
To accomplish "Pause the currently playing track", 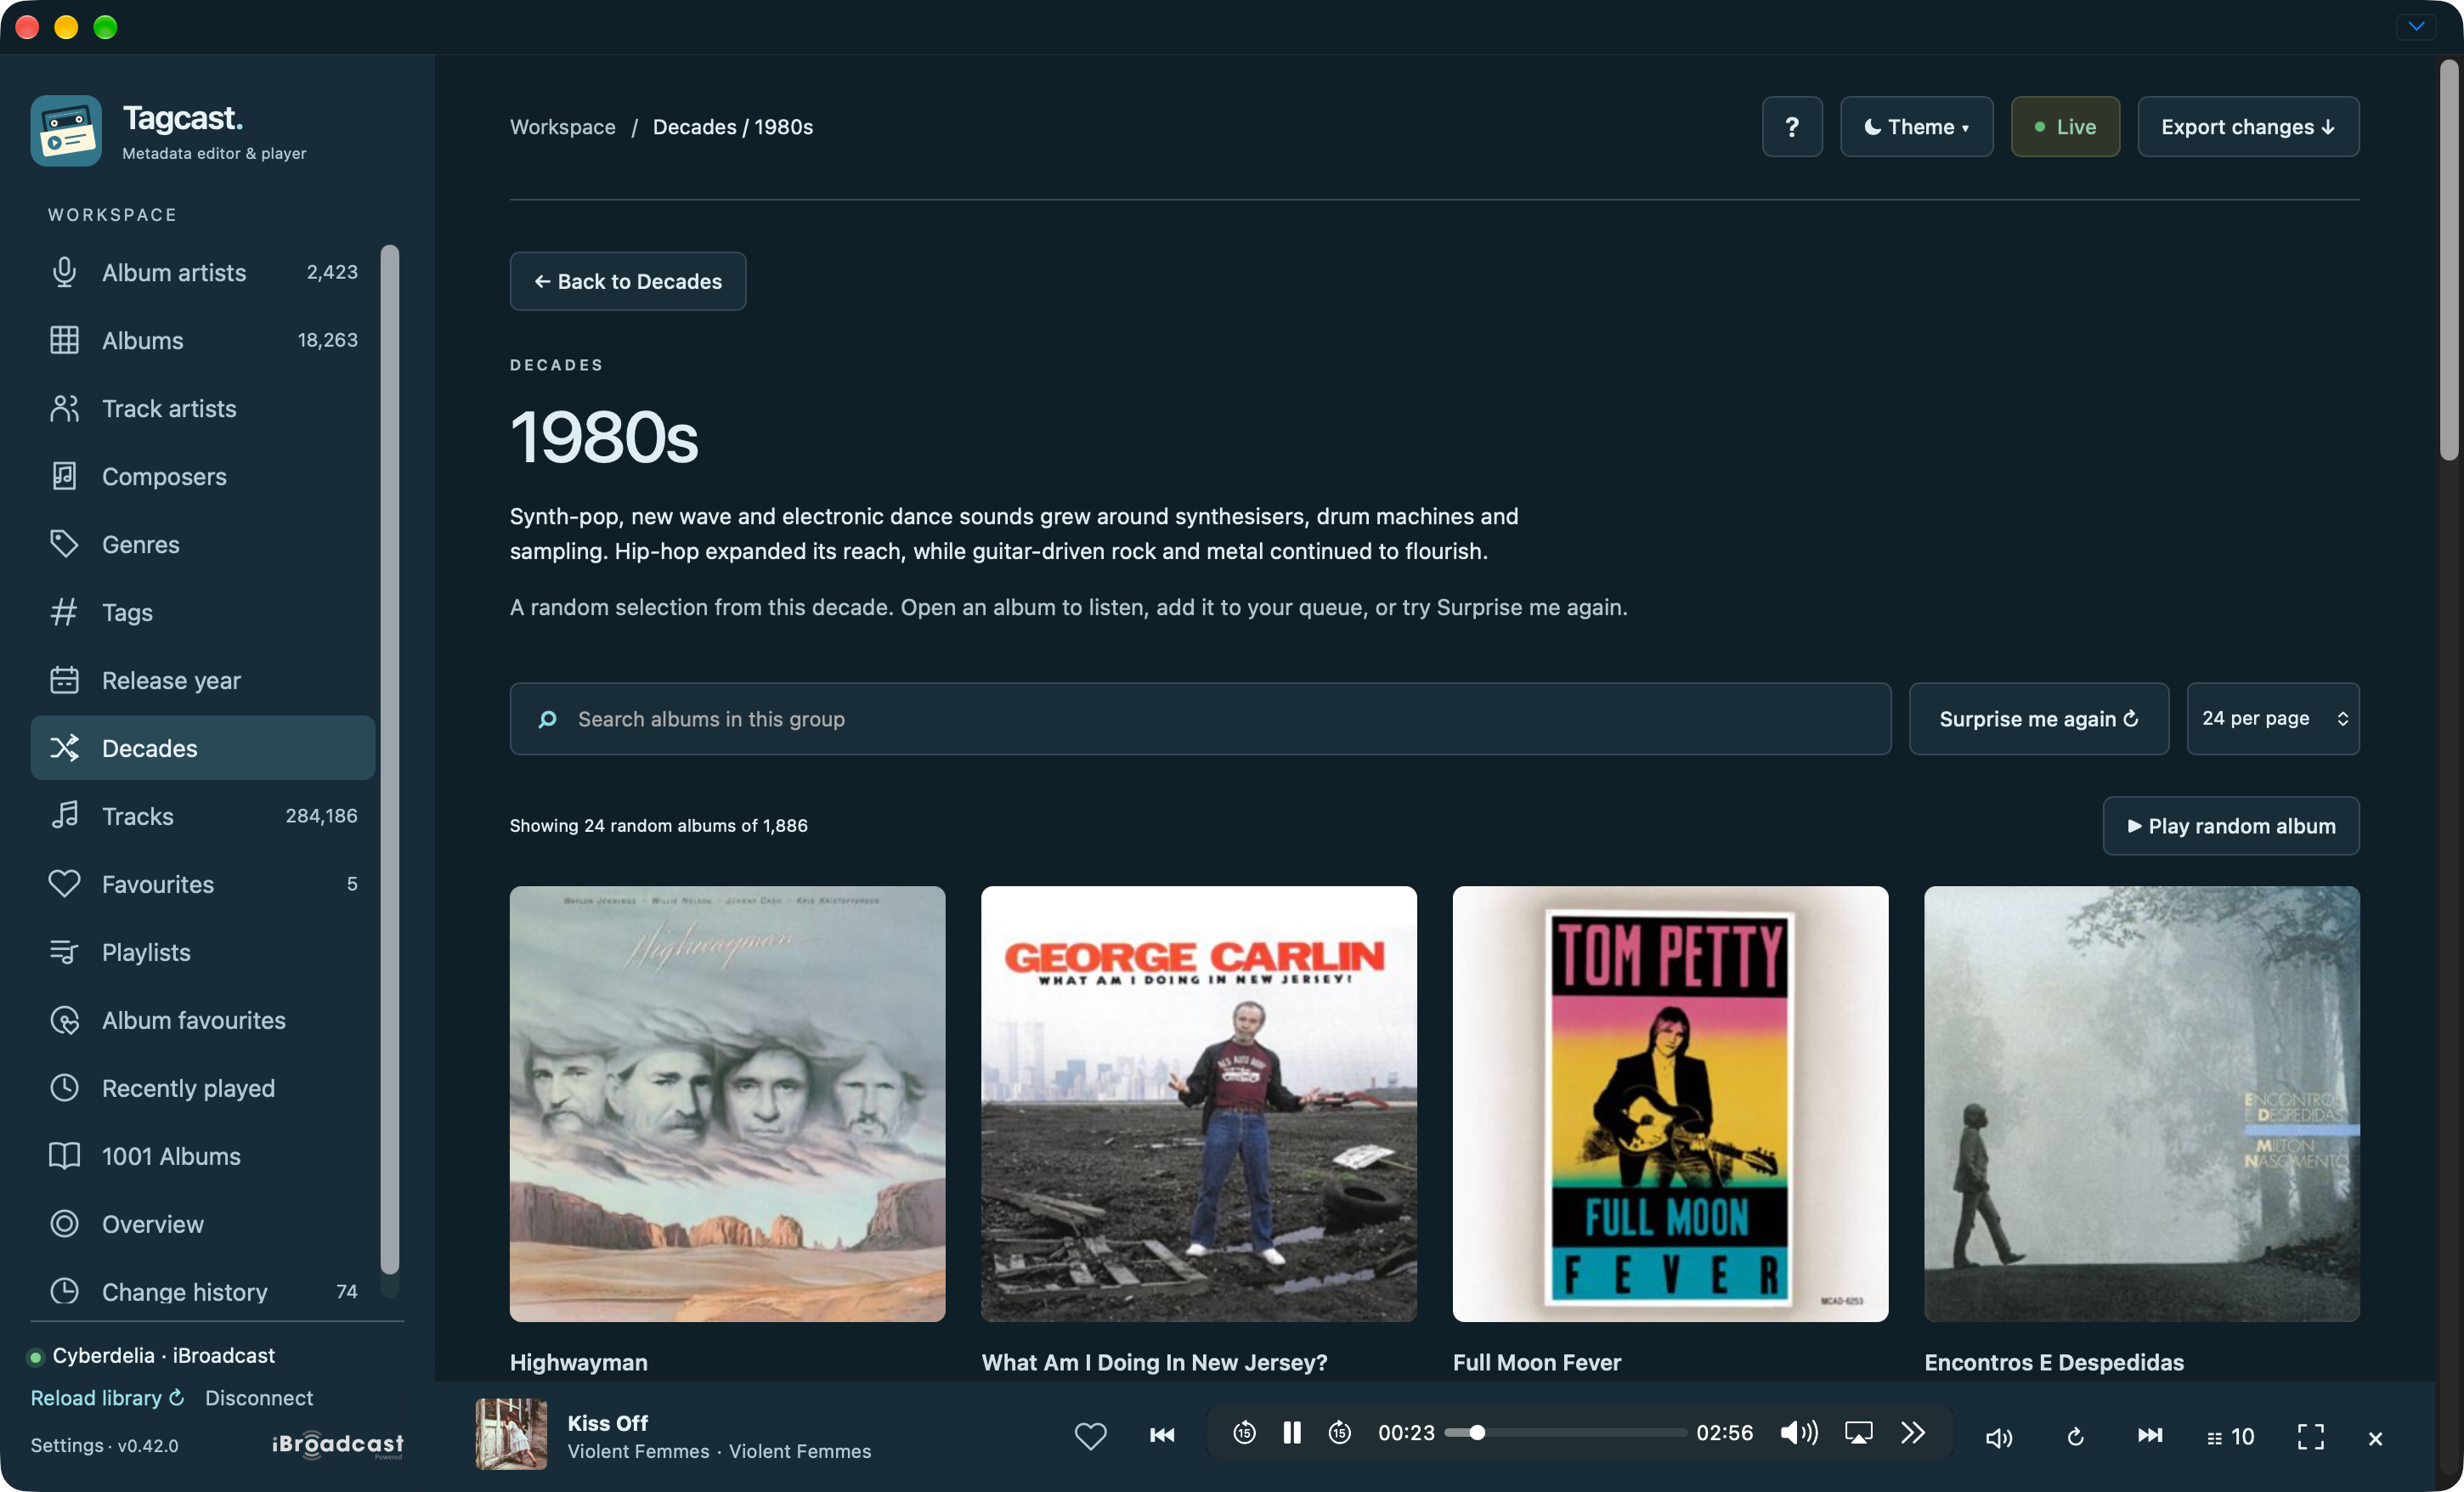I will pos(1292,1433).
